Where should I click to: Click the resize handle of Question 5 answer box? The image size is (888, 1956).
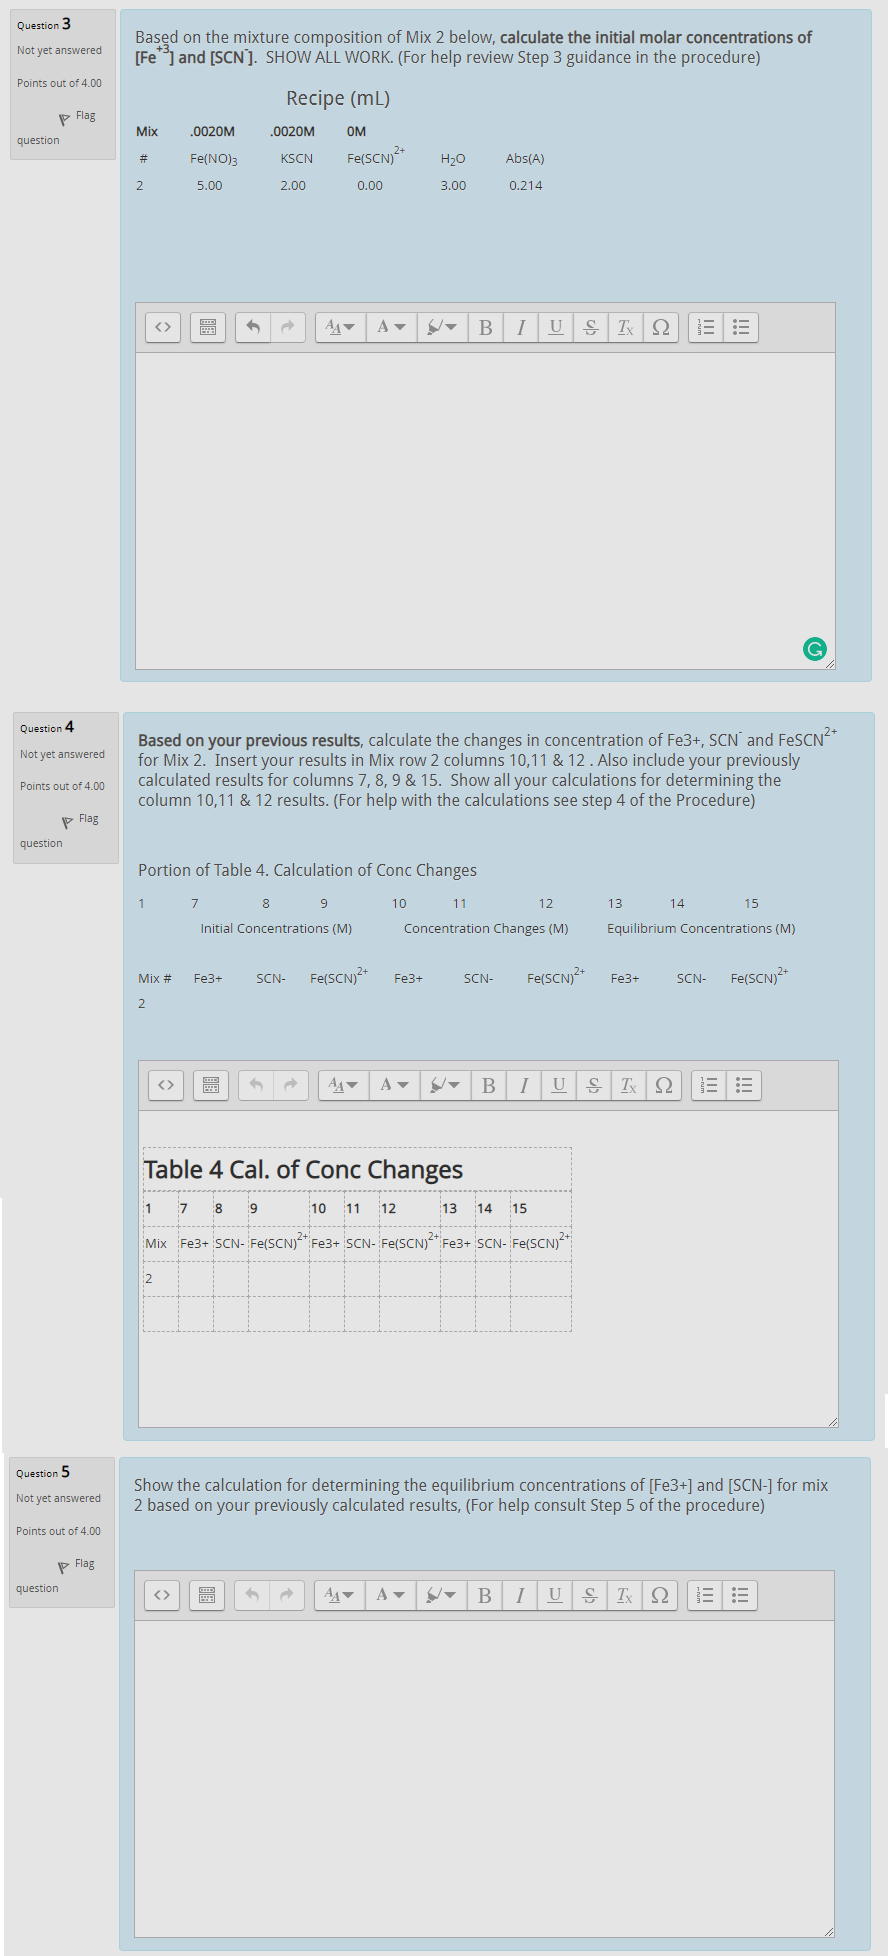[829, 1931]
